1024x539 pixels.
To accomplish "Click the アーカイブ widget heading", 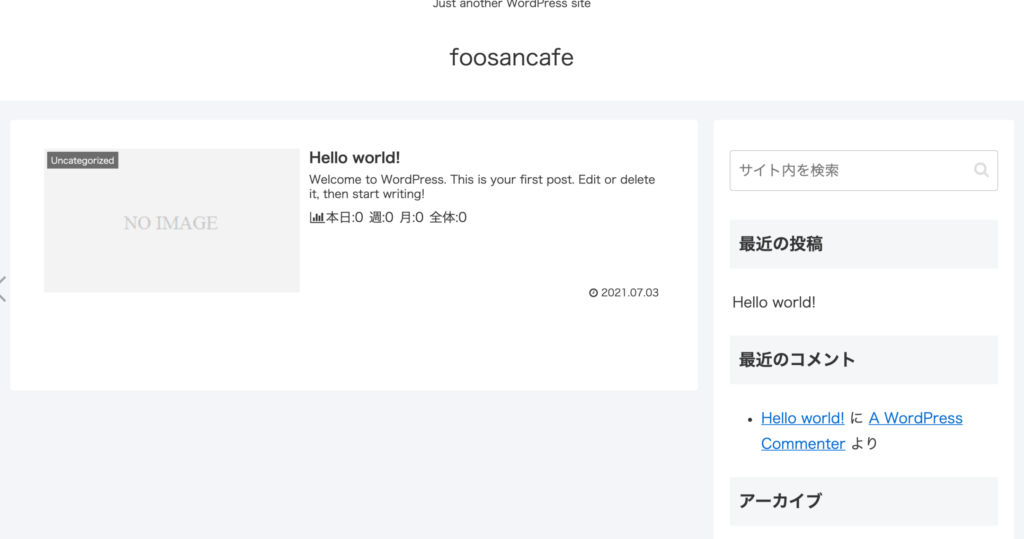I will click(780, 500).
